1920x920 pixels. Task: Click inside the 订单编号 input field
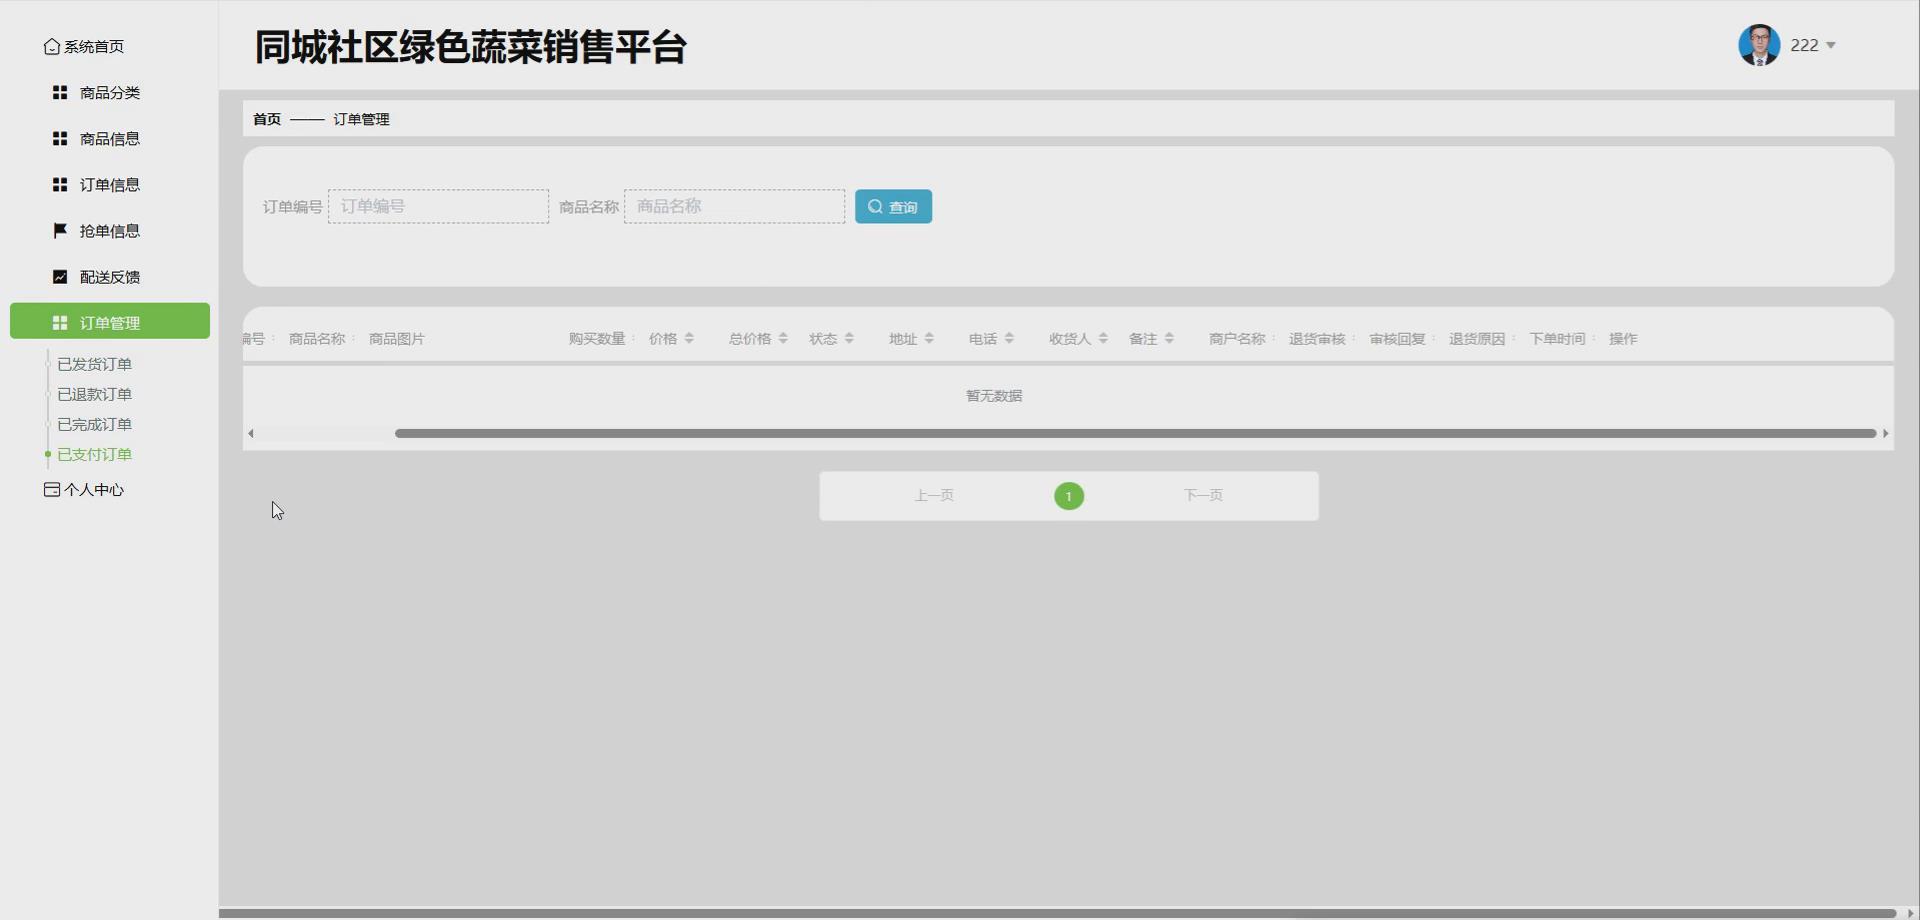438,206
